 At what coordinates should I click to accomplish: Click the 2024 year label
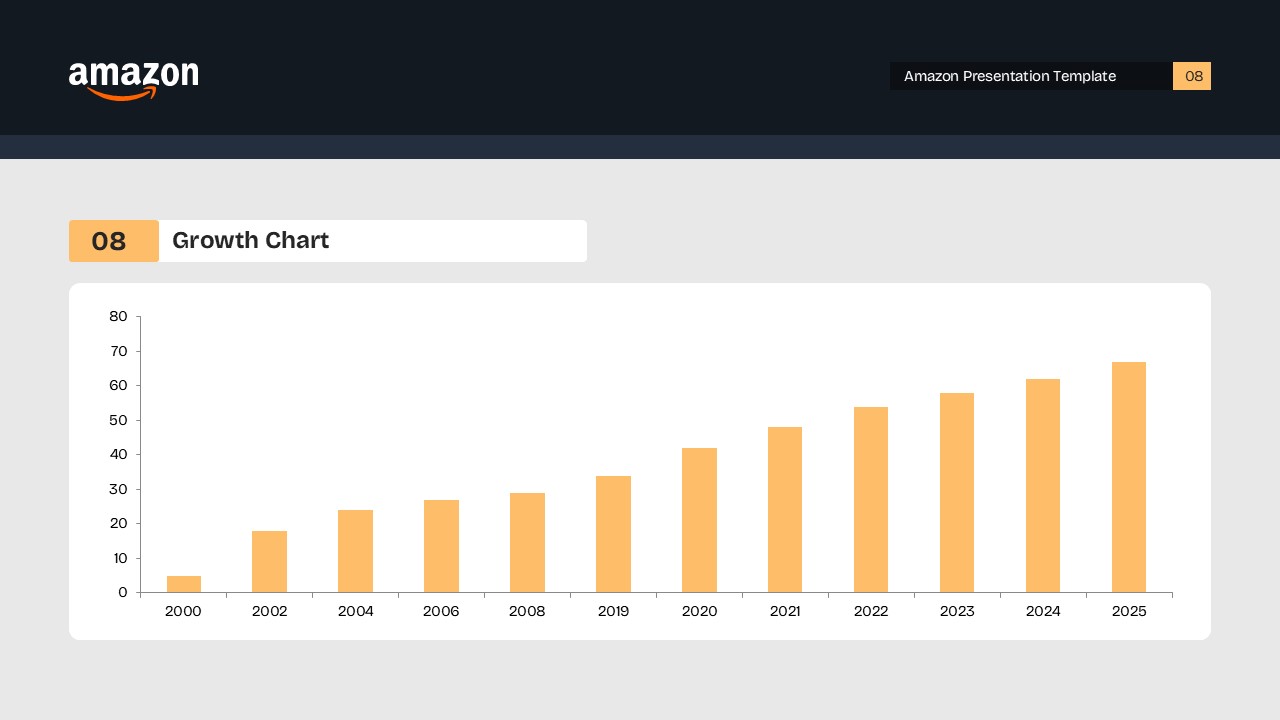pyautogui.click(x=1043, y=611)
